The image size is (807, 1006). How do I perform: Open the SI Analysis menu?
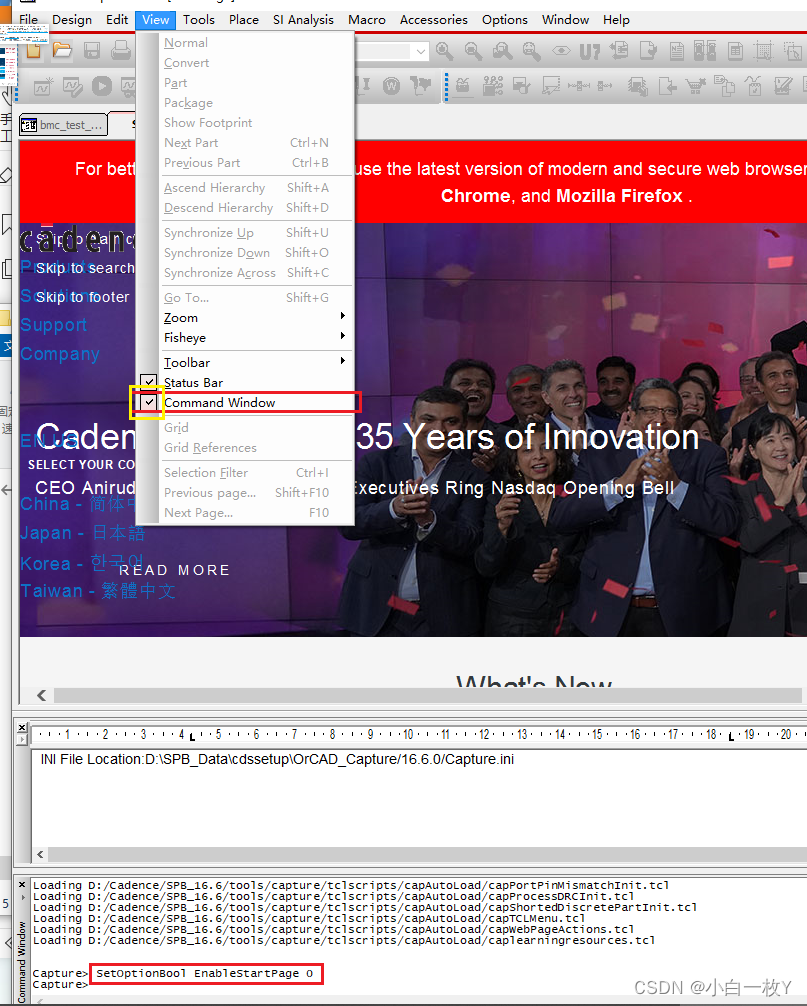pos(303,19)
